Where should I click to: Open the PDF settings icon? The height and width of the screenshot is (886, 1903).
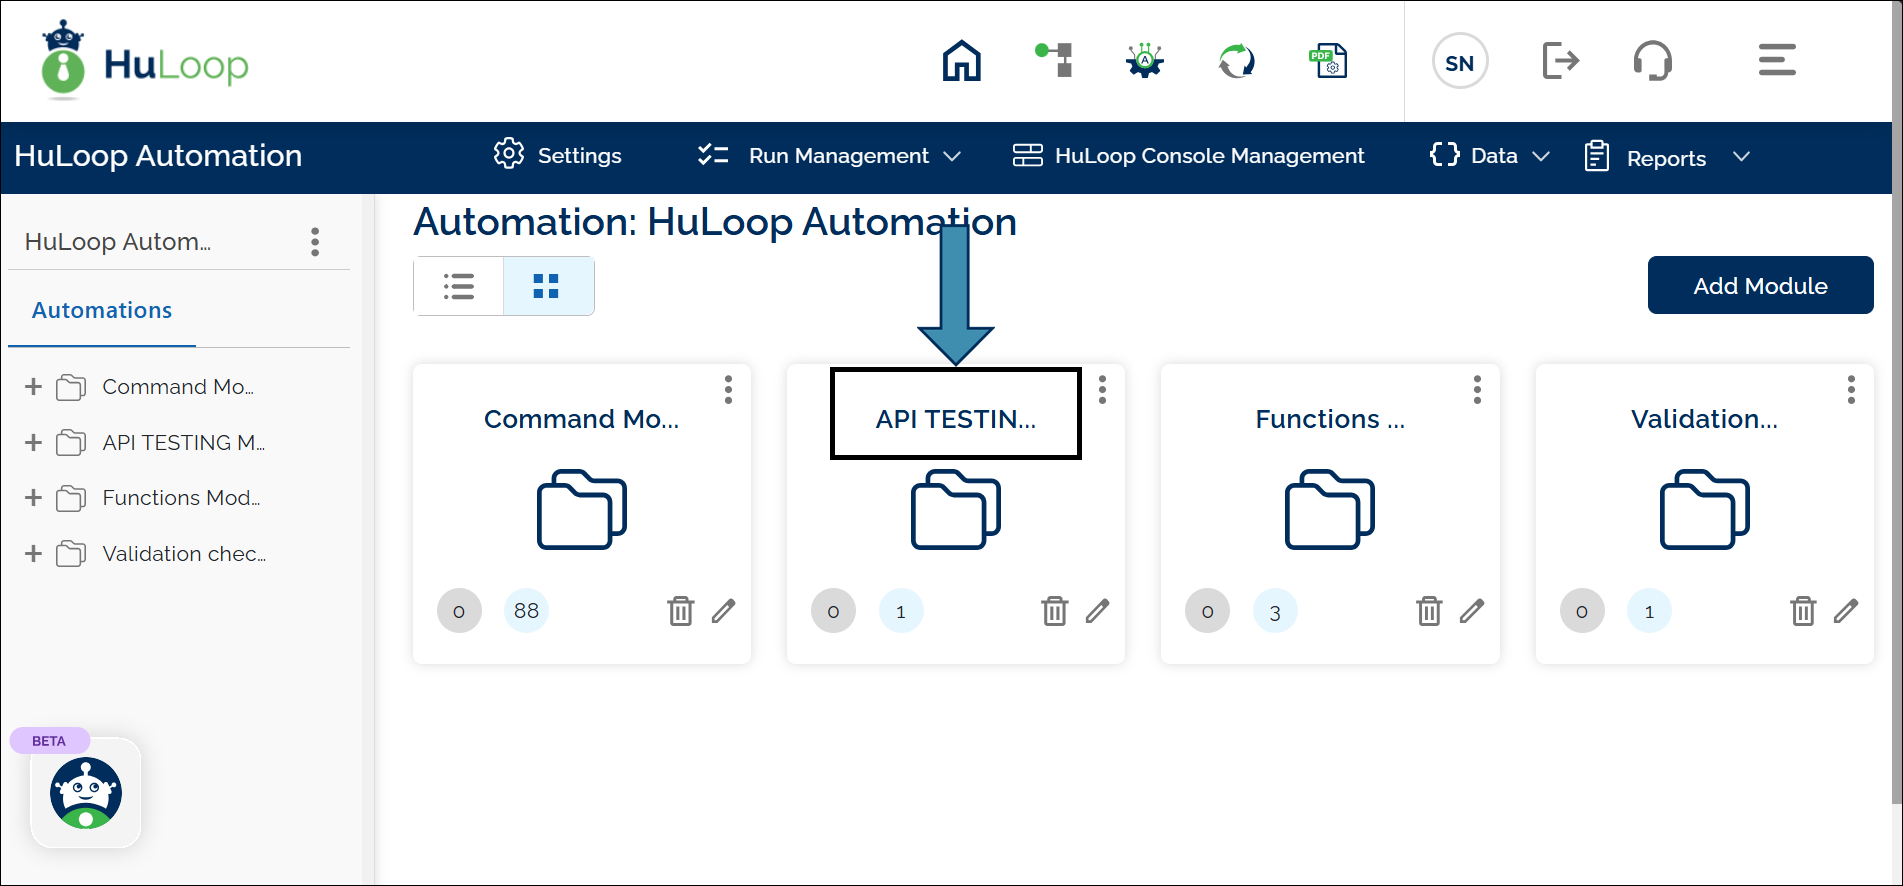tap(1329, 61)
